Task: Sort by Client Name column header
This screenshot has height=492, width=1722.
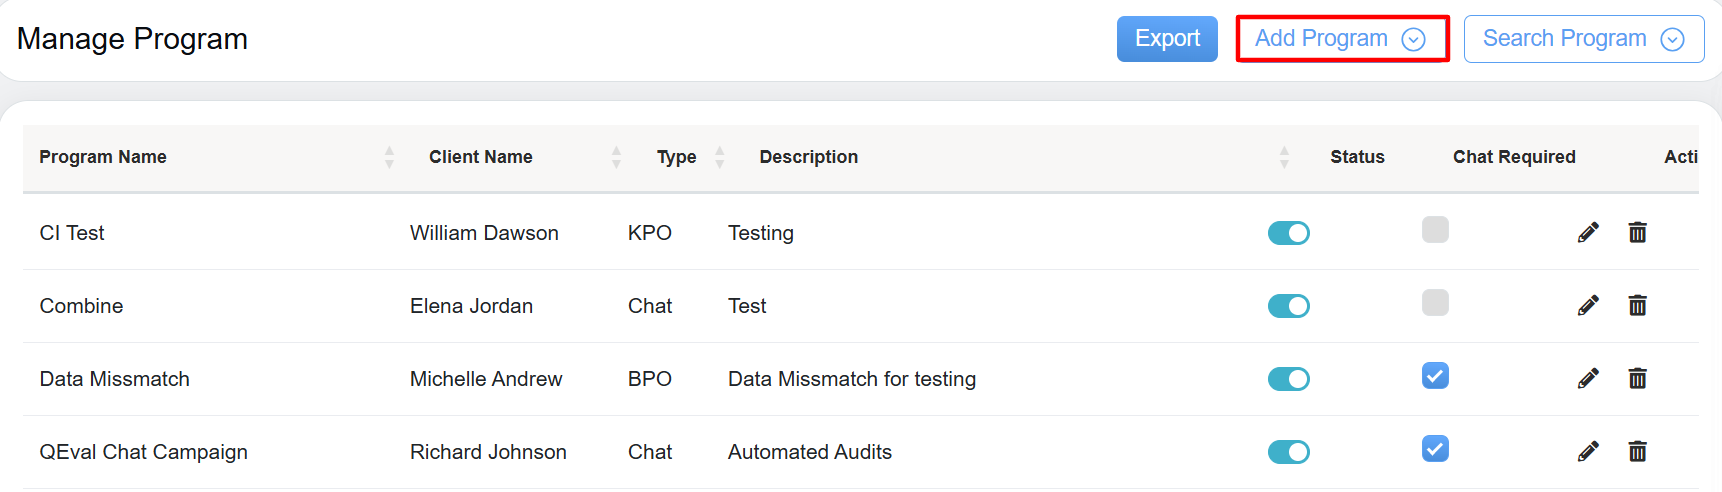Action: [481, 157]
